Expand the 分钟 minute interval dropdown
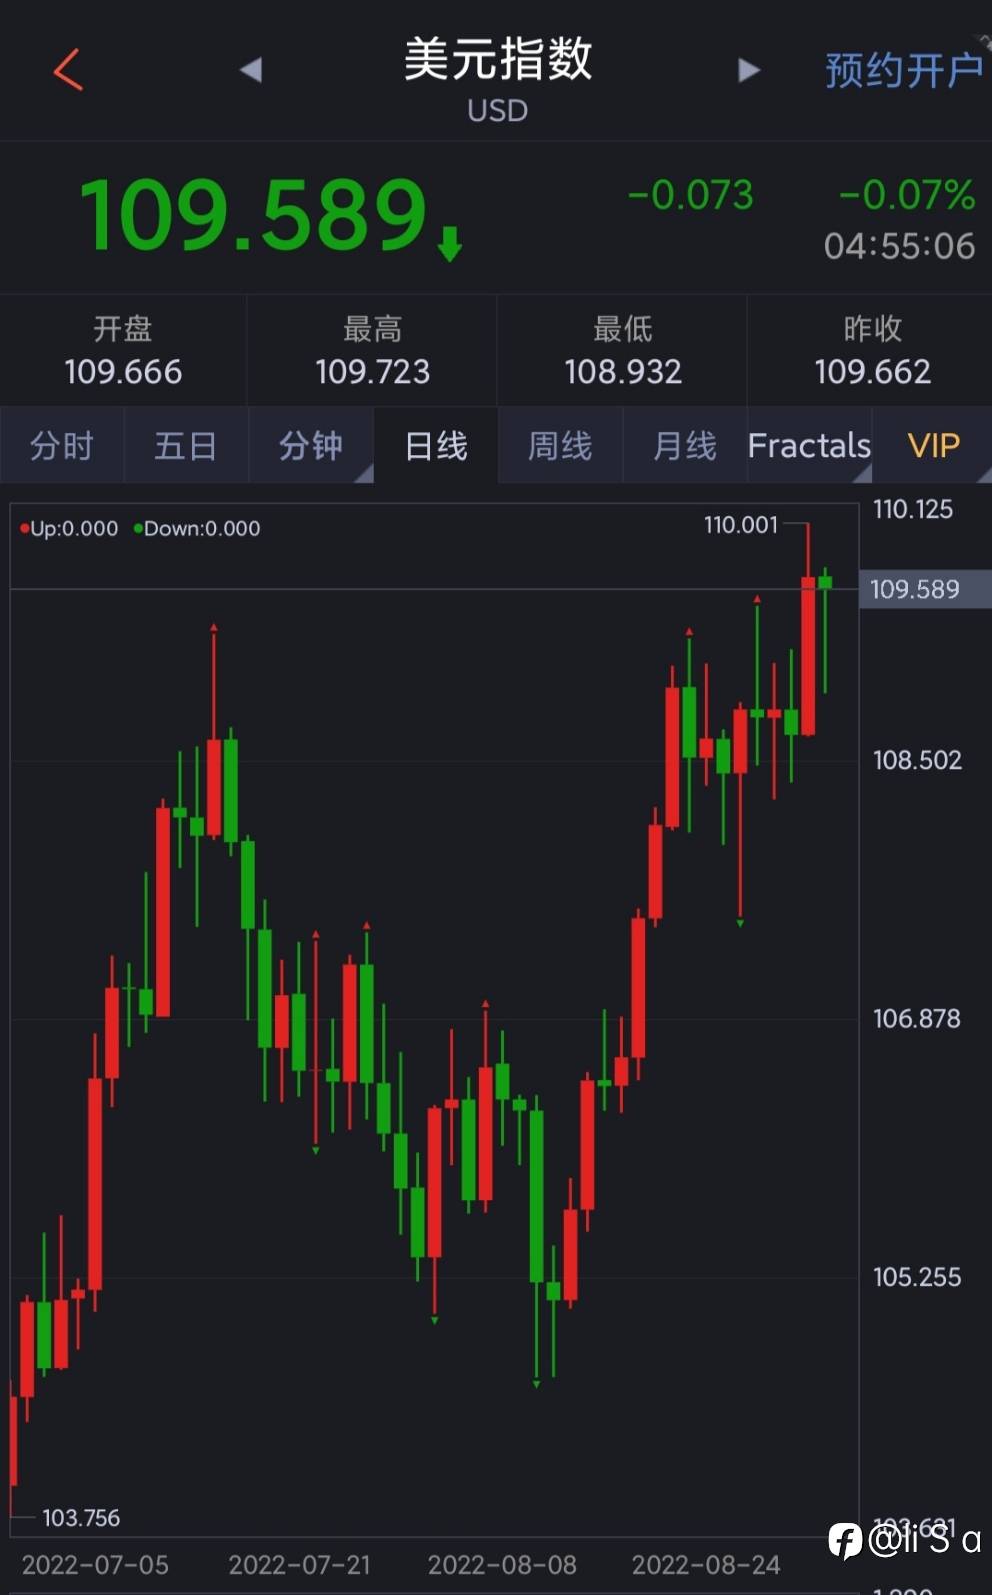This screenshot has width=992, height=1595. coord(311,446)
